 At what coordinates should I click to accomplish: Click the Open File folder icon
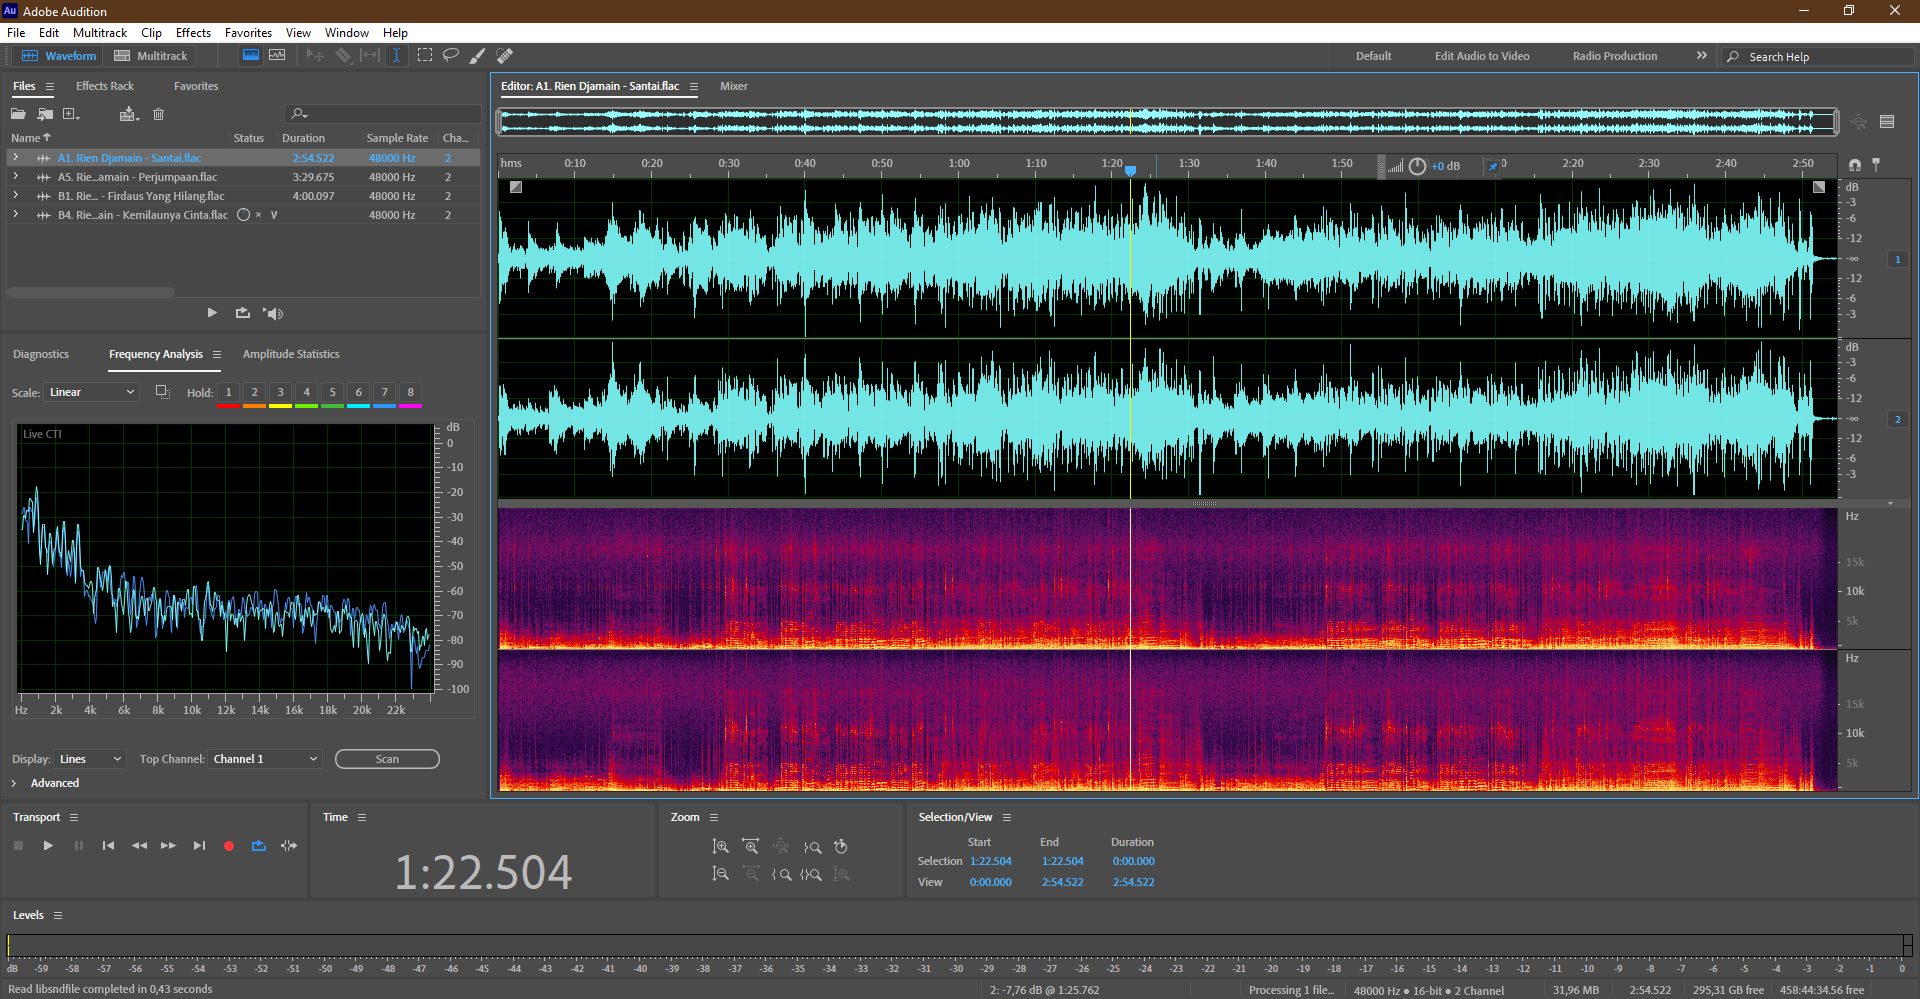click(x=18, y=114)
